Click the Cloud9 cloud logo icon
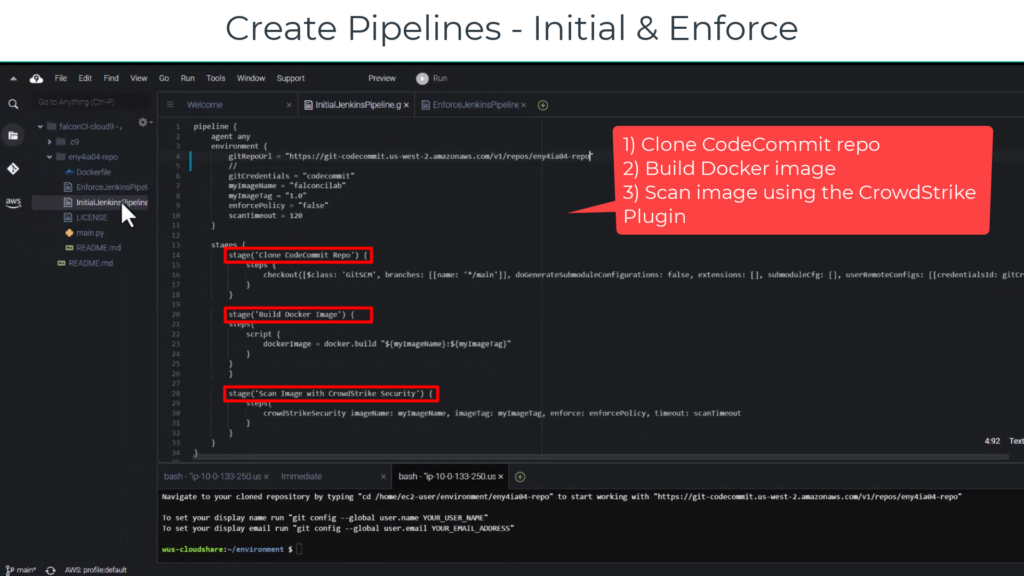The width and height of the screenshot is (1024, 576). click(37, 78)
